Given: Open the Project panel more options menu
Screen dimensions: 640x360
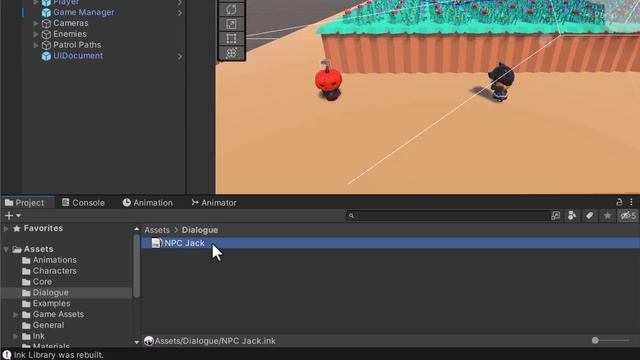Looking at the screenshot, I should coord(631,202).
